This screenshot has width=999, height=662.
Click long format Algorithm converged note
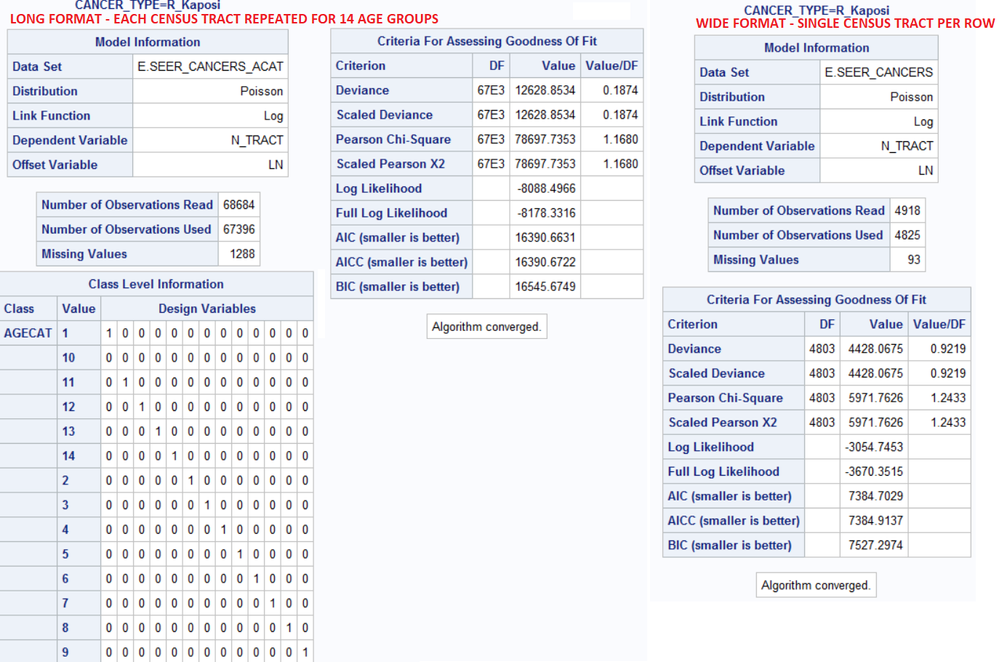(x=486, y=327)
